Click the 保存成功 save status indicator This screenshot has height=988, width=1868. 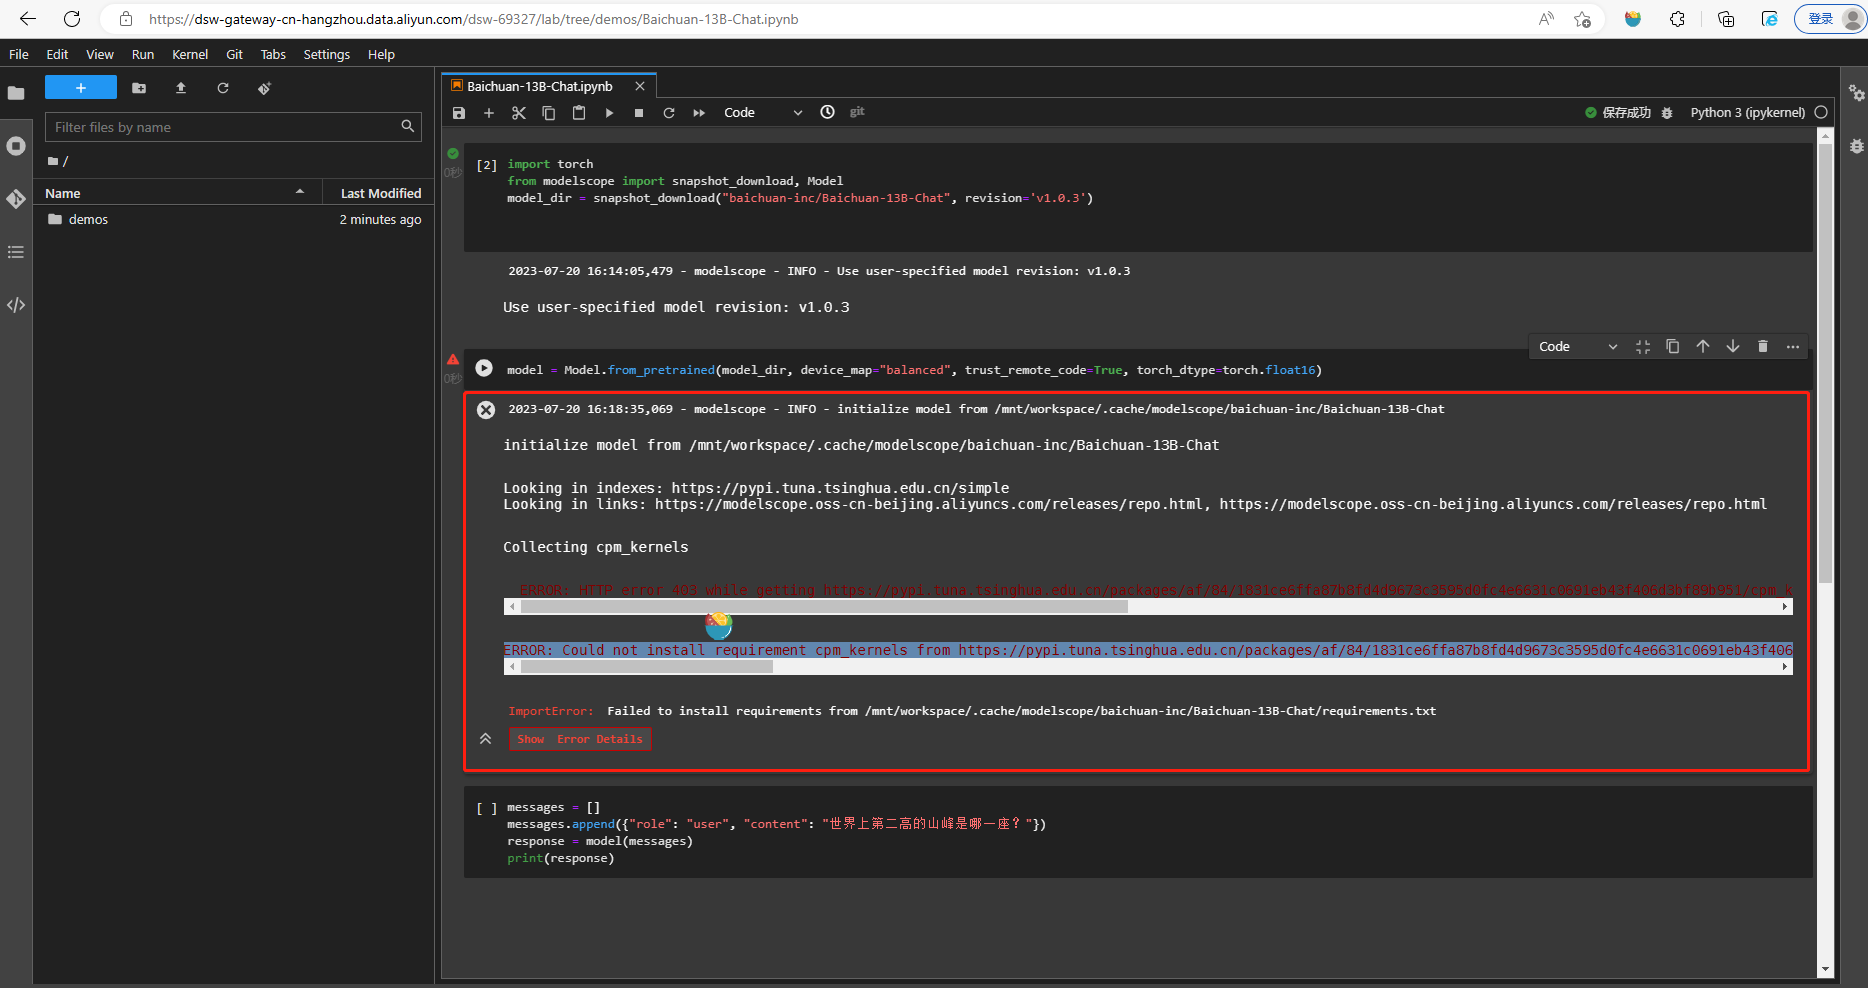pos(1618,113)
